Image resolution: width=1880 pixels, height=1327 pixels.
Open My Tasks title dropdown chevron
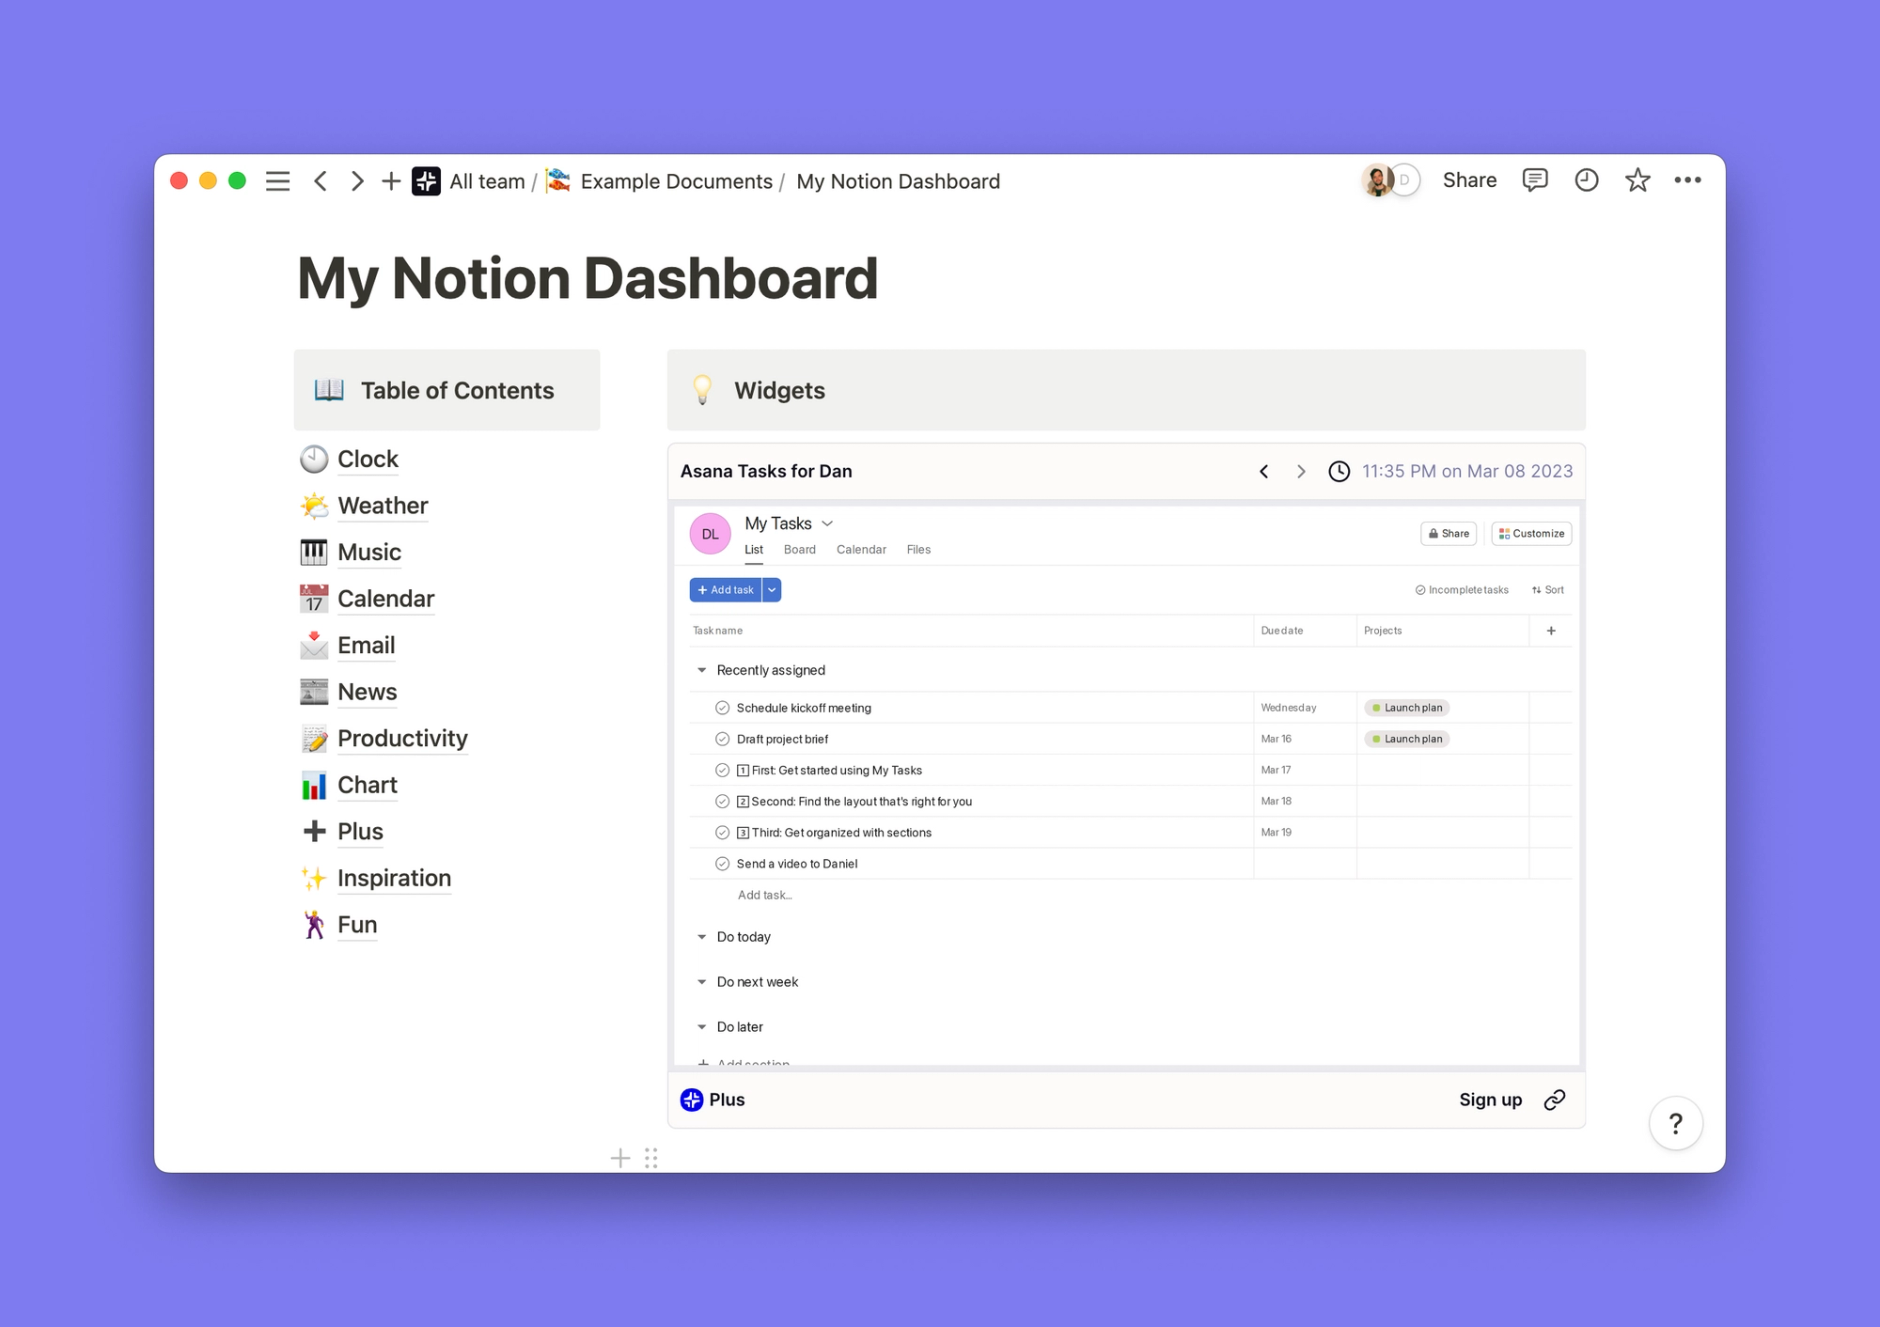(827, 524)
